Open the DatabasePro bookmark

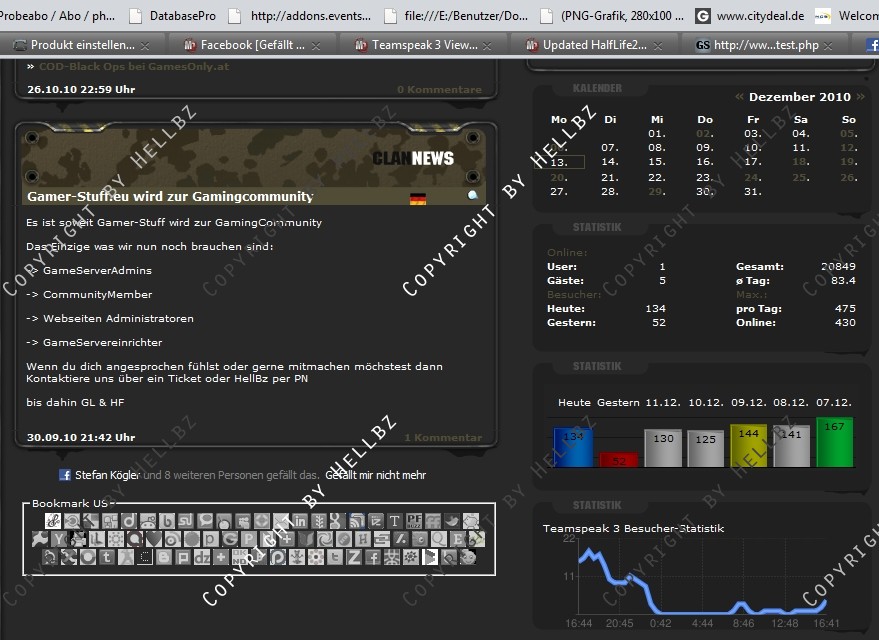tap(181, 15)
